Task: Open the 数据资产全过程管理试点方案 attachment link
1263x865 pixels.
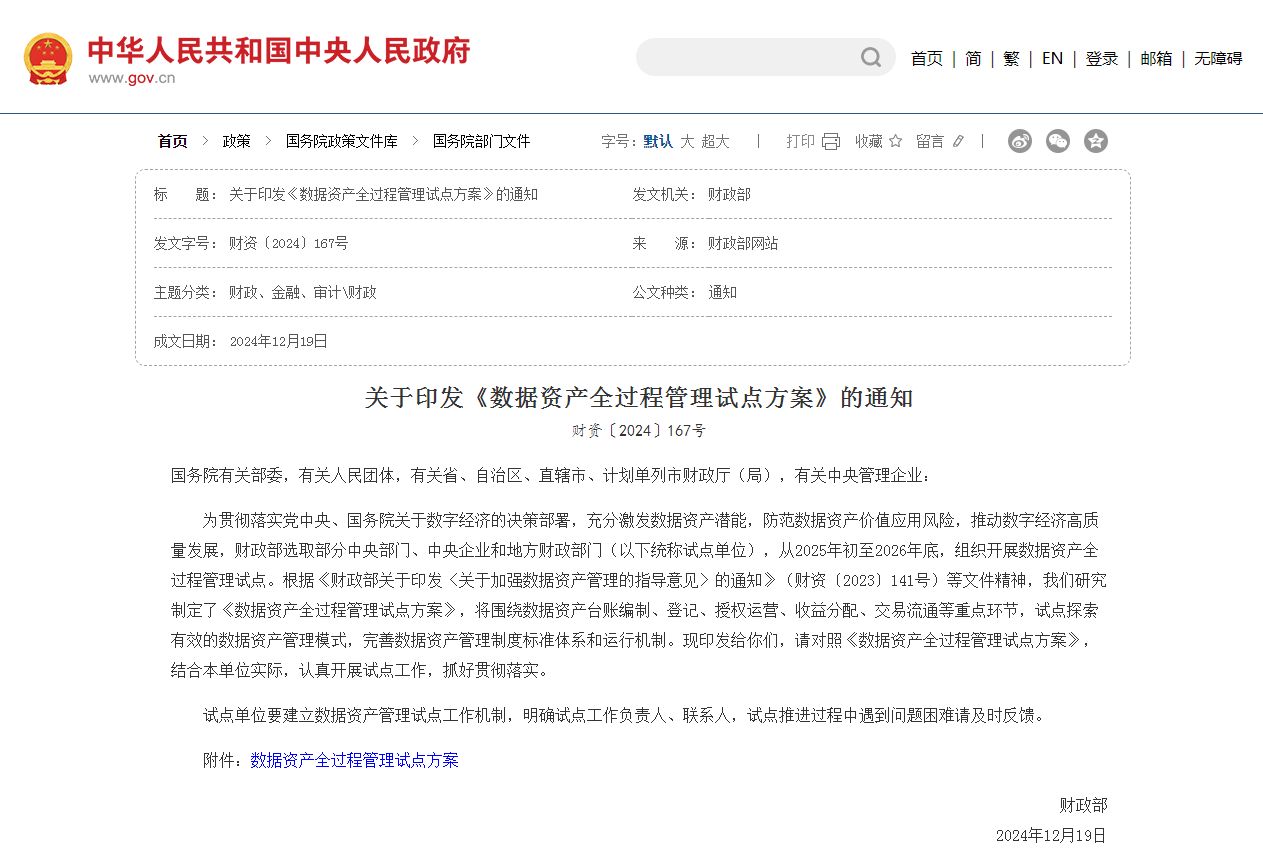Action: 354,760
